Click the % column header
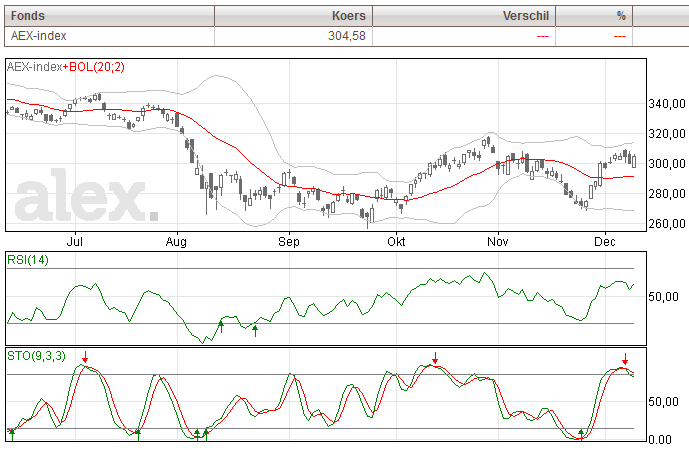 (x=594, y=16)
